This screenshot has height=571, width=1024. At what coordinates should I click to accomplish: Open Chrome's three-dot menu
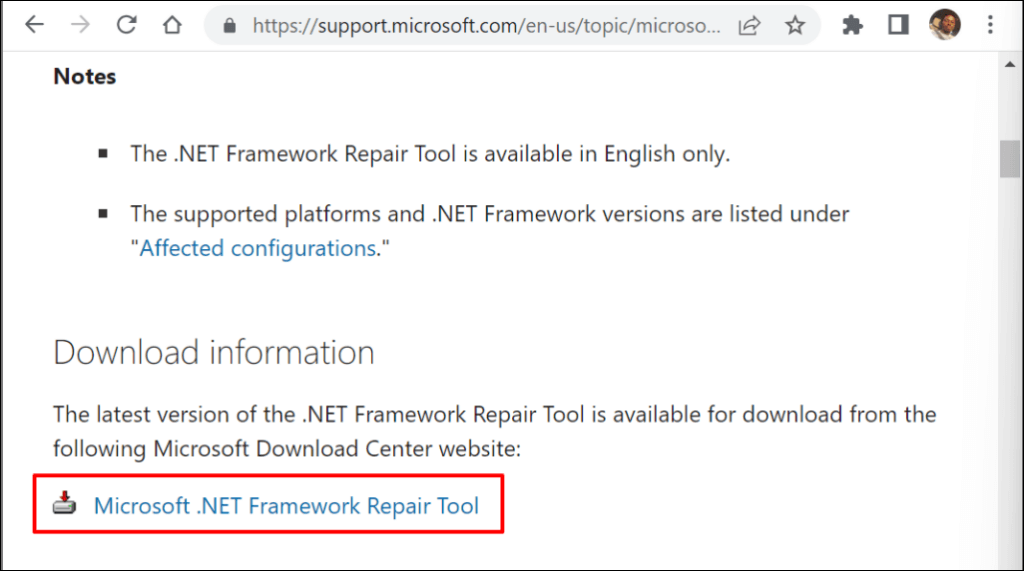990,25
